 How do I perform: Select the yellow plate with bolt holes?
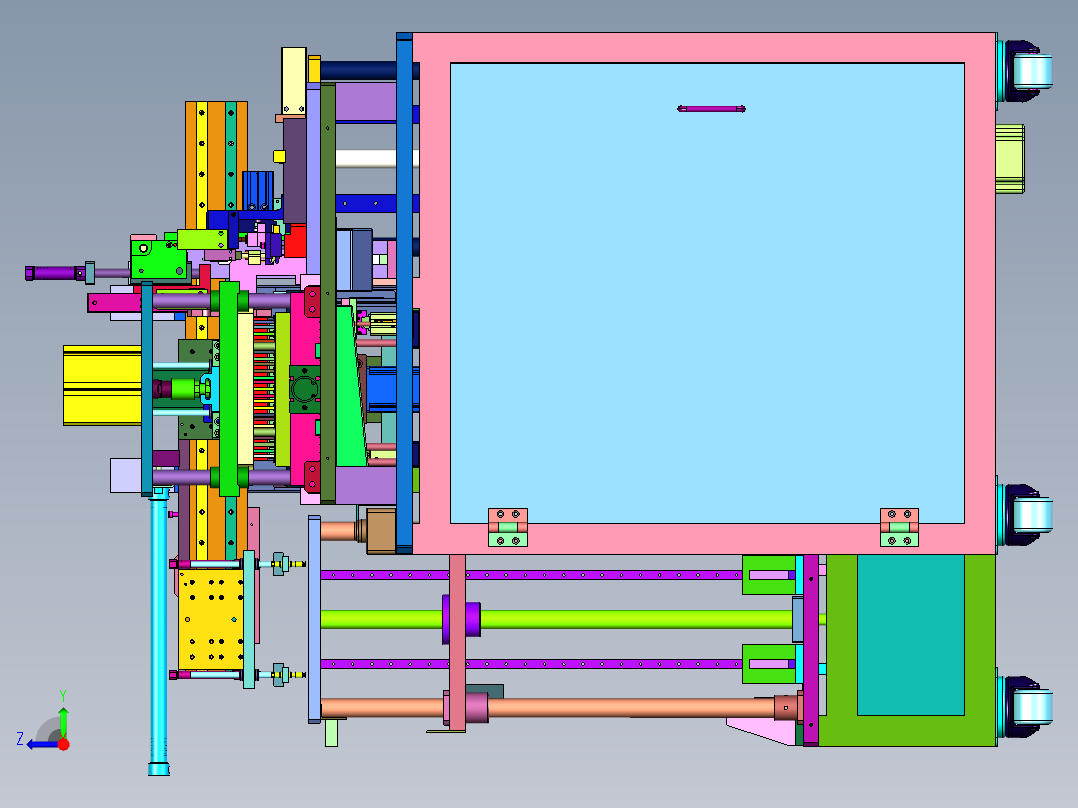point(210,620)
